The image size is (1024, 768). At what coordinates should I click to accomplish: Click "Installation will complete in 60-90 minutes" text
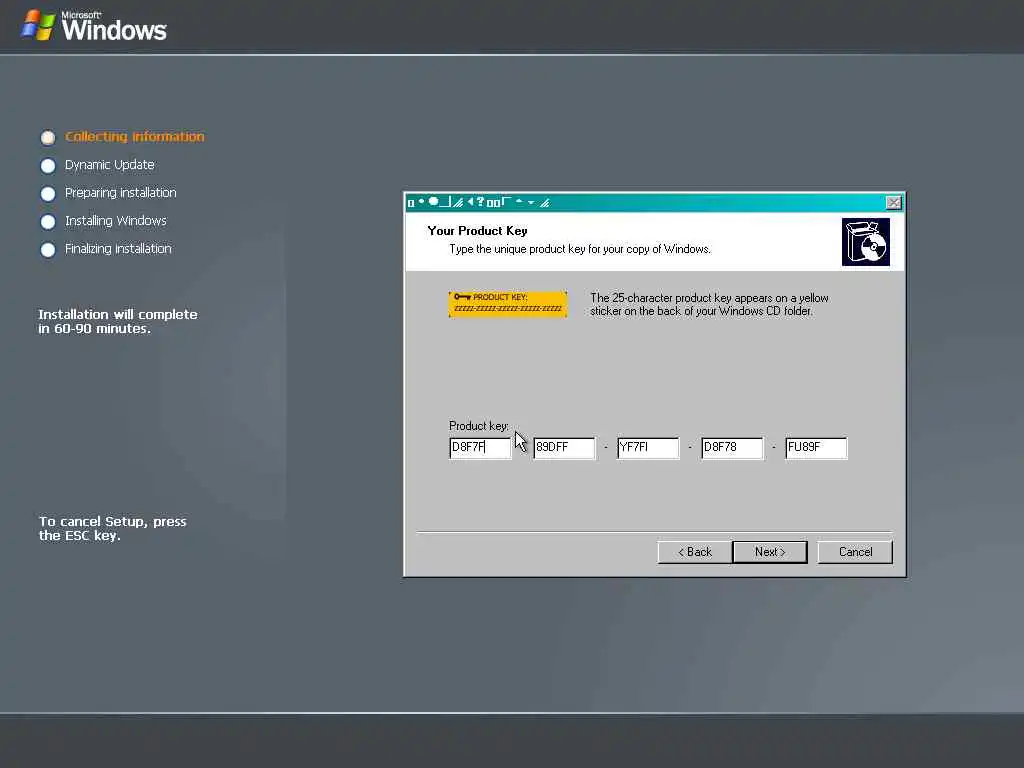coord(118,321)
